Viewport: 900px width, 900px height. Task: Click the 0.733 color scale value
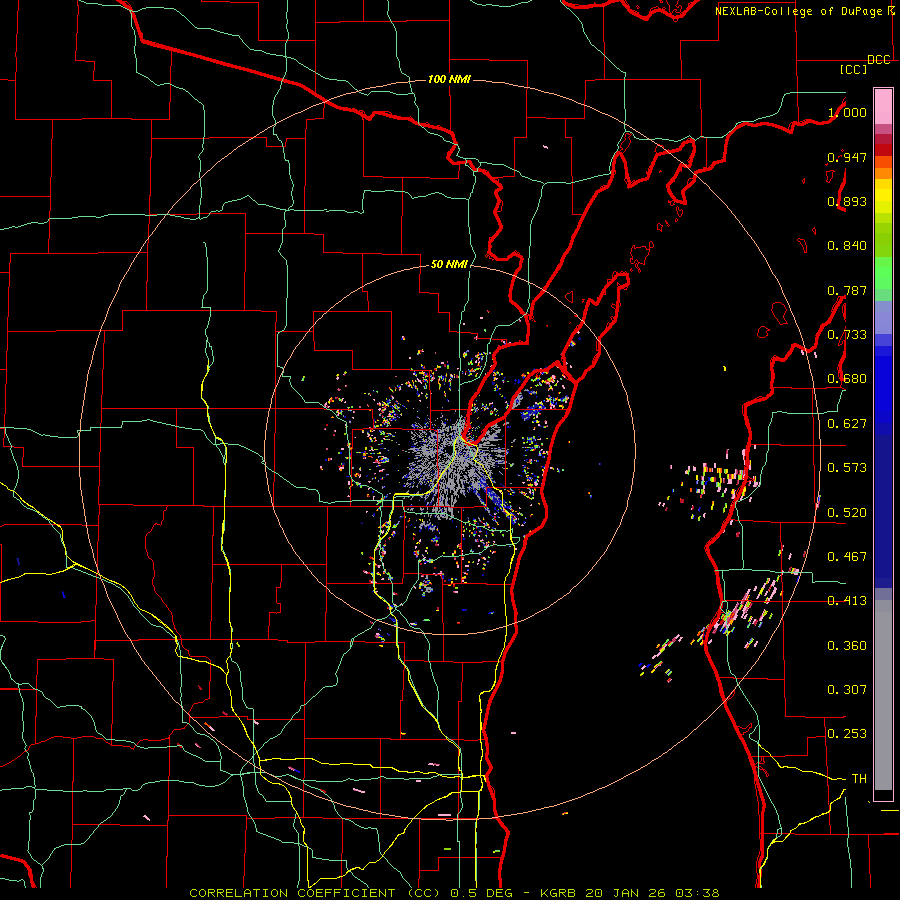[847, 335]
